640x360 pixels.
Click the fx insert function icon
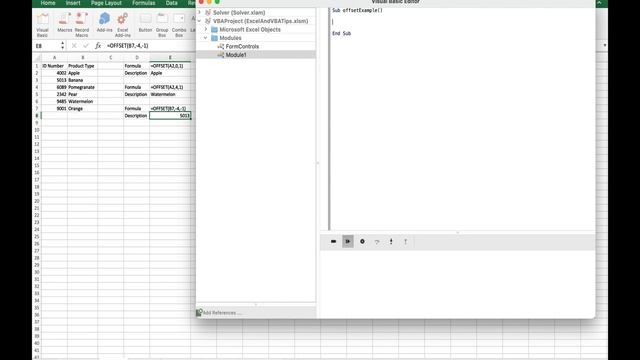pyautogui.click(x=98, y=46)
